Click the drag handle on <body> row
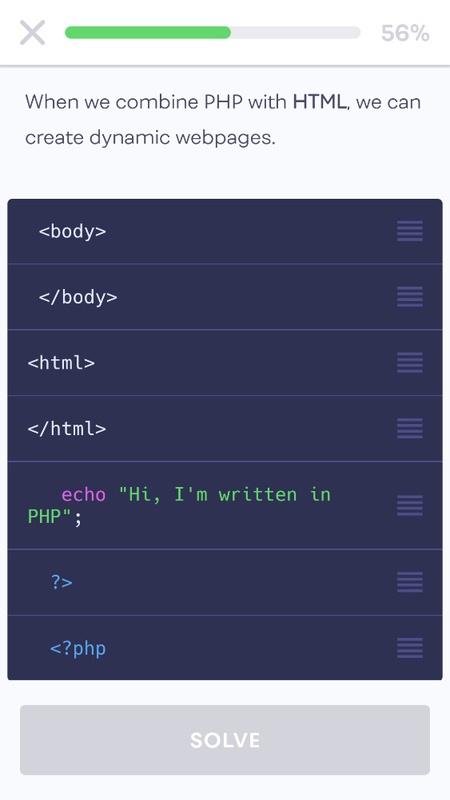 pyautogui.click(x=410, y=231)
